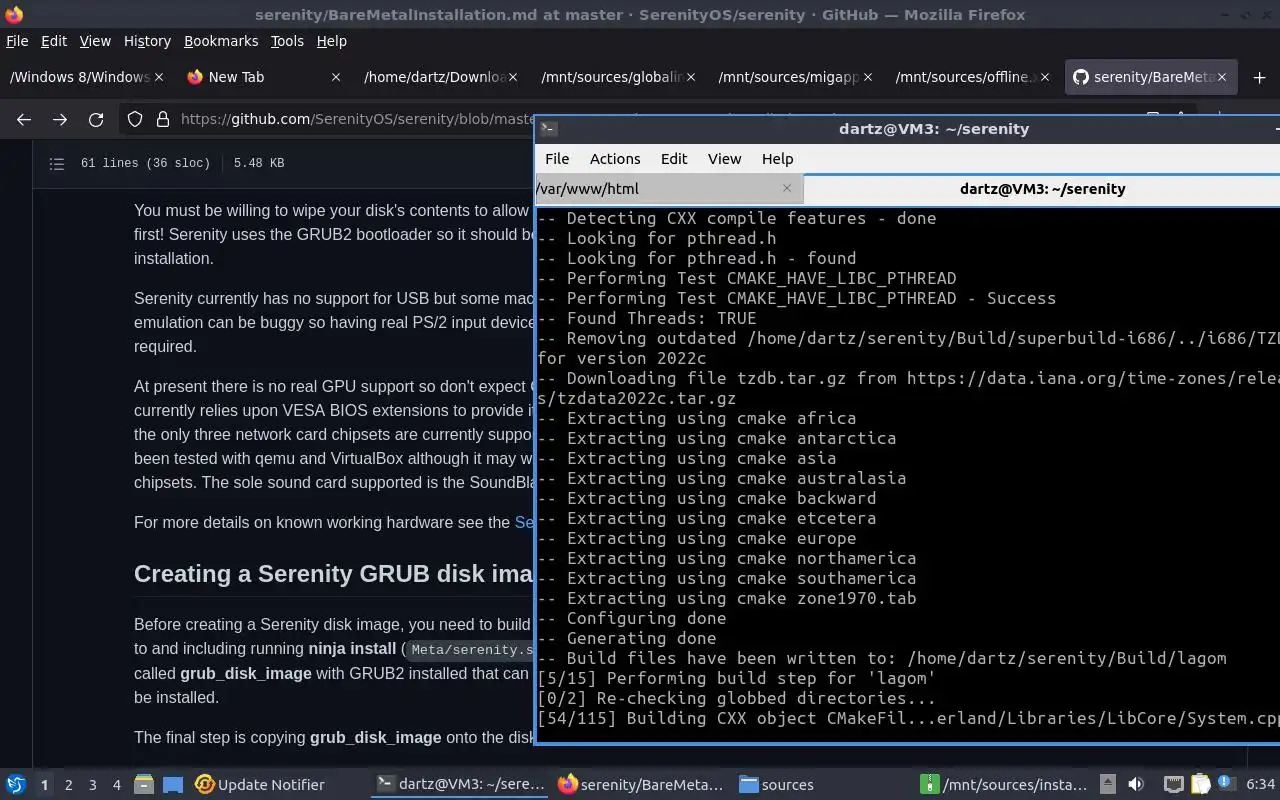The width and height of the screenshot is (1280, 800).
Task: Close the '/Windows 8/Windows' Firefox tab
Action: tap(158, 77)
